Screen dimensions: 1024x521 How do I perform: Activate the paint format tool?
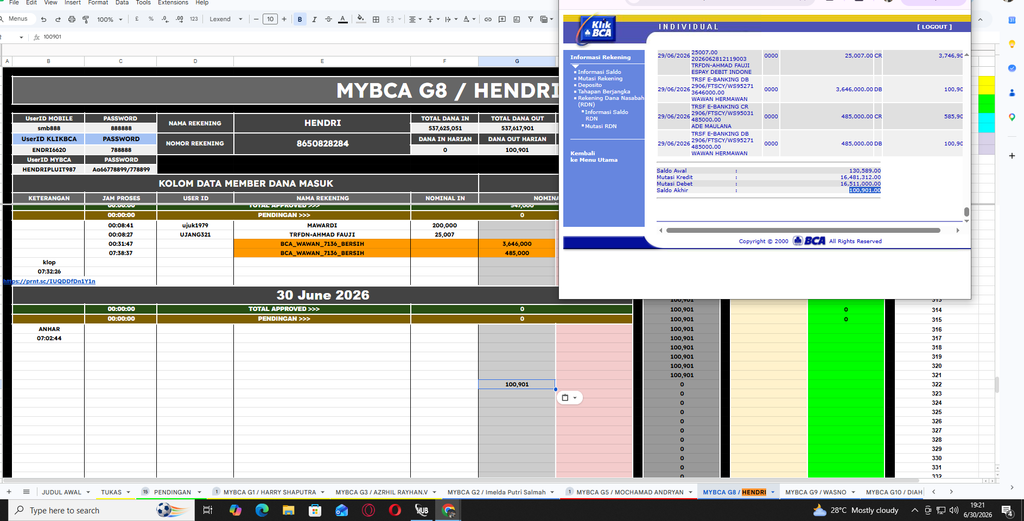[x=86, y=20]
